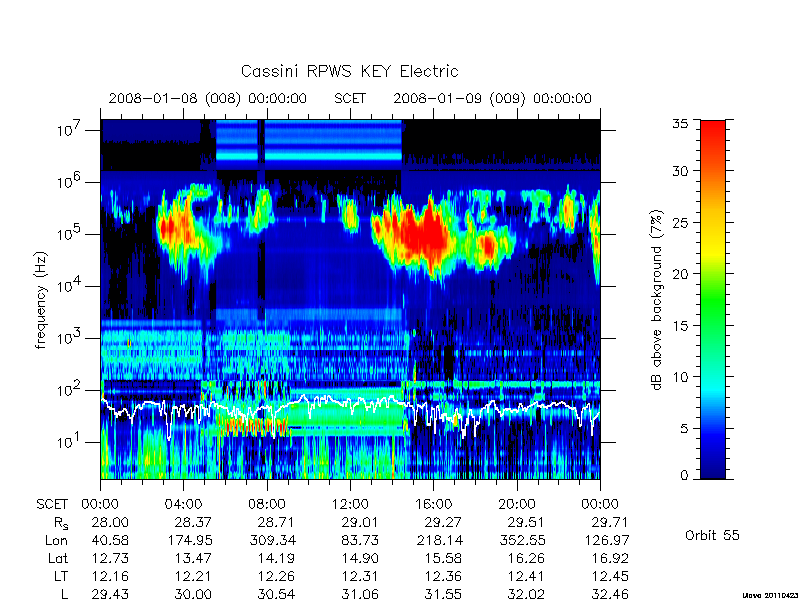The height and width of the screenshot is (600, 800).
Task: Click the color bar tick label "30"
Action: 680,171
